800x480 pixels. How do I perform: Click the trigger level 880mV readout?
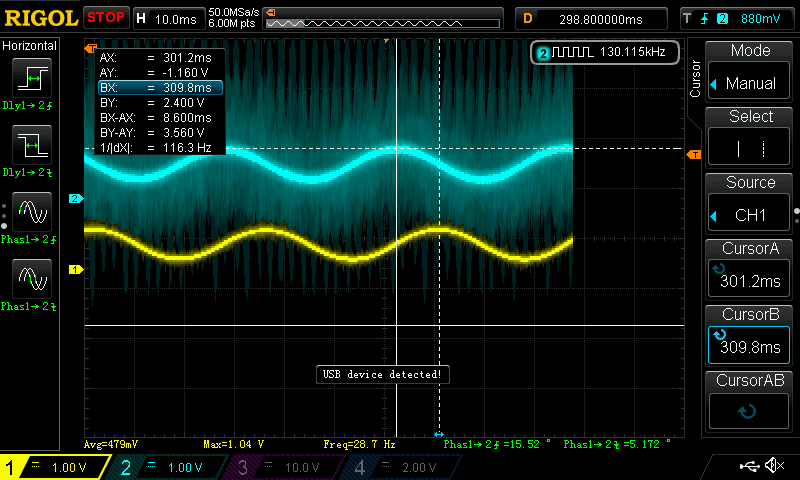(760, 19)
